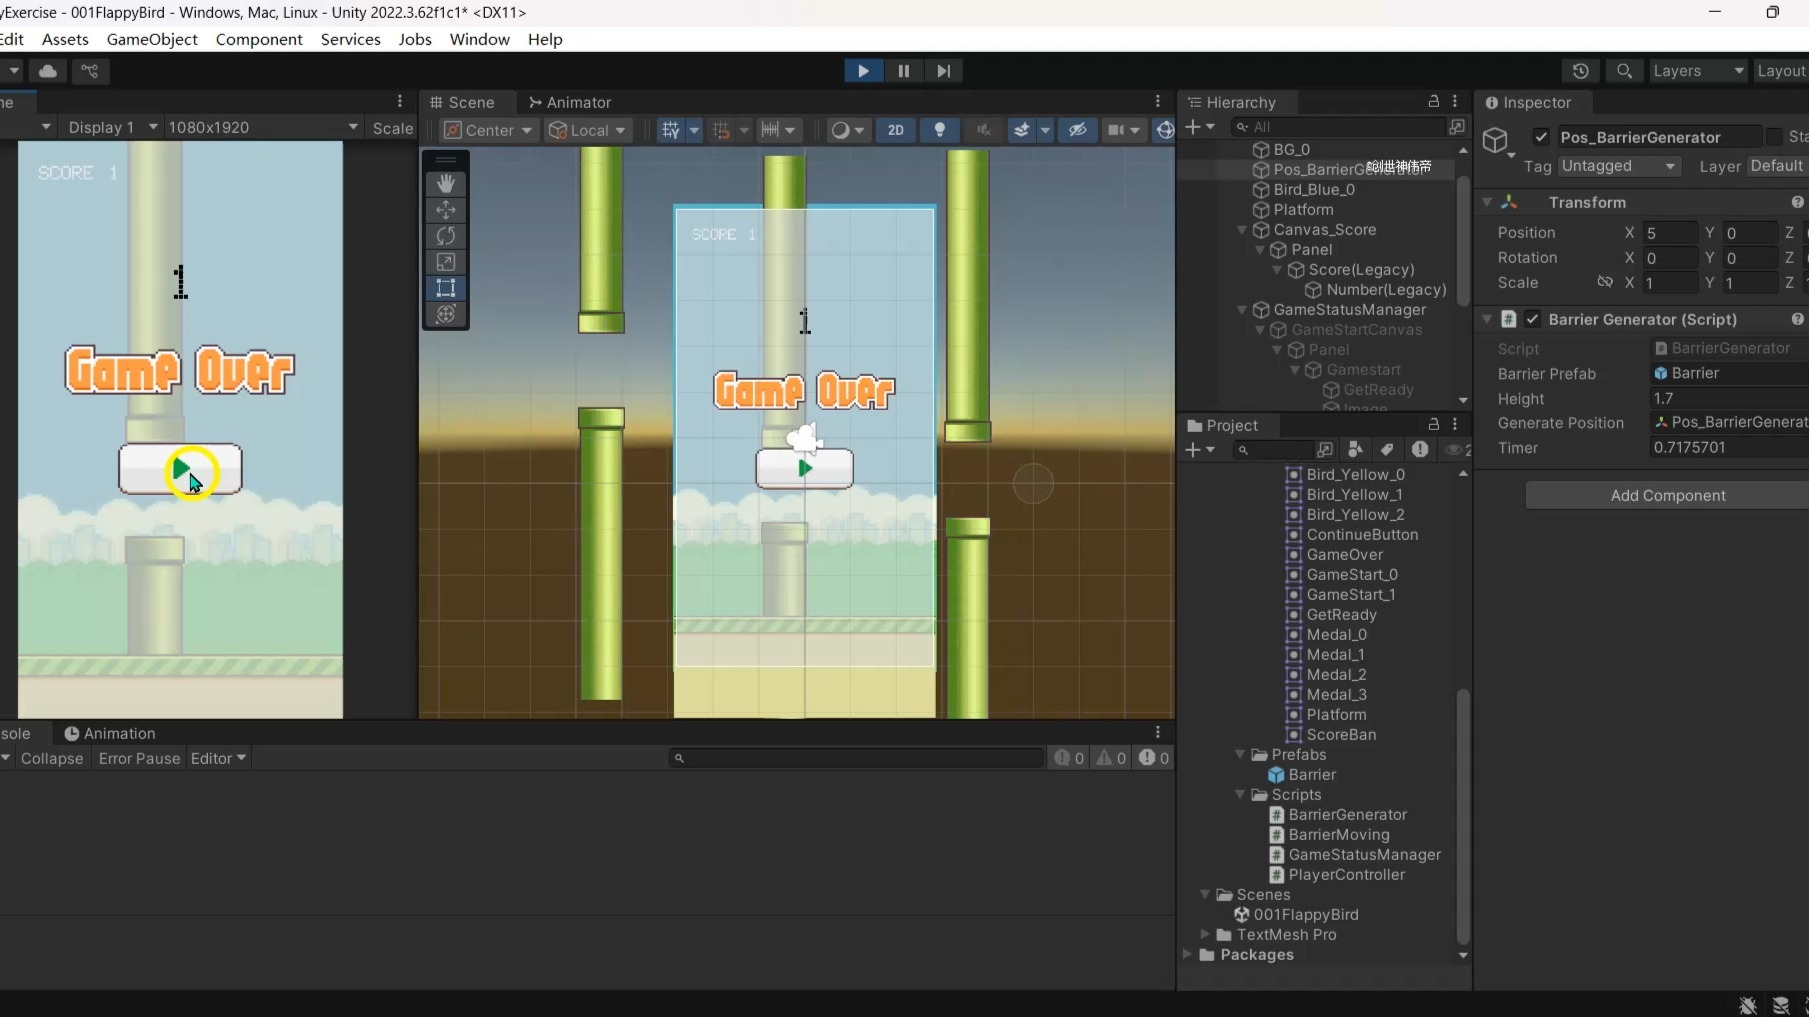The image size is (1809, 1017).
Task: Select the Hand view tool
Action: point(446,184)
